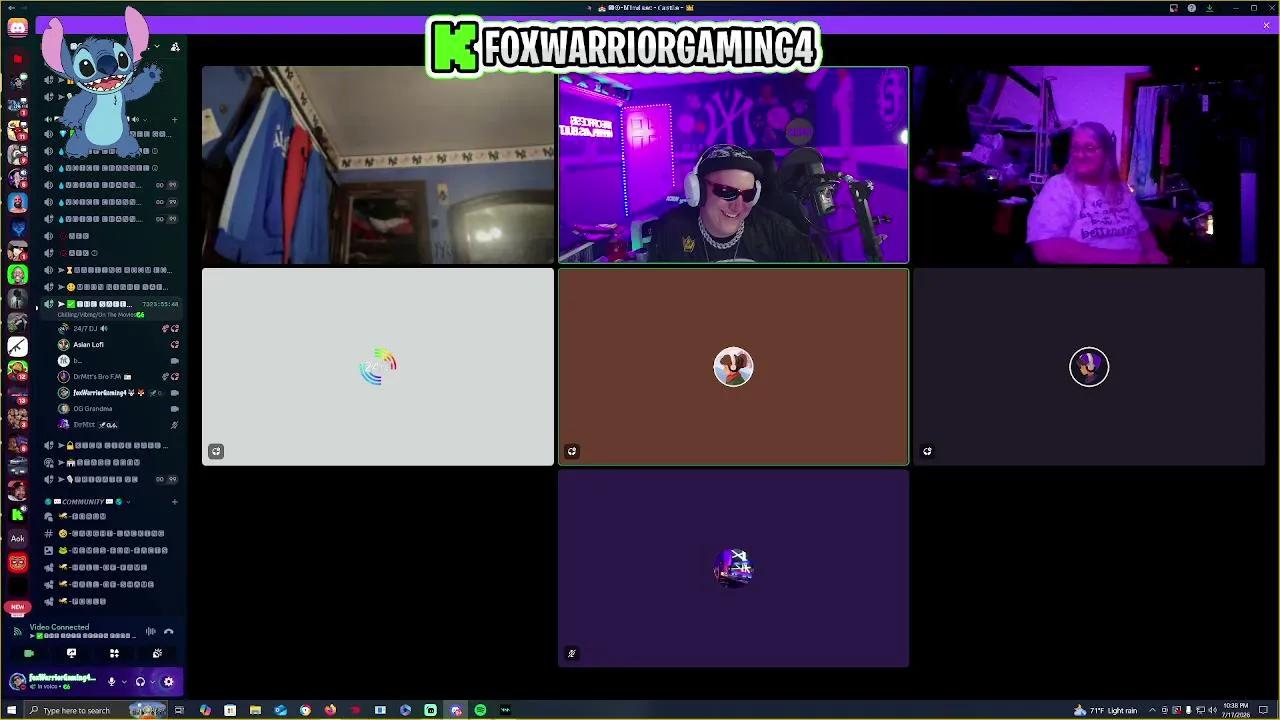Viewport: 1280px width, 720px height.
Task: Select DrMitt's Bro F.M participant
Action: 117,376
